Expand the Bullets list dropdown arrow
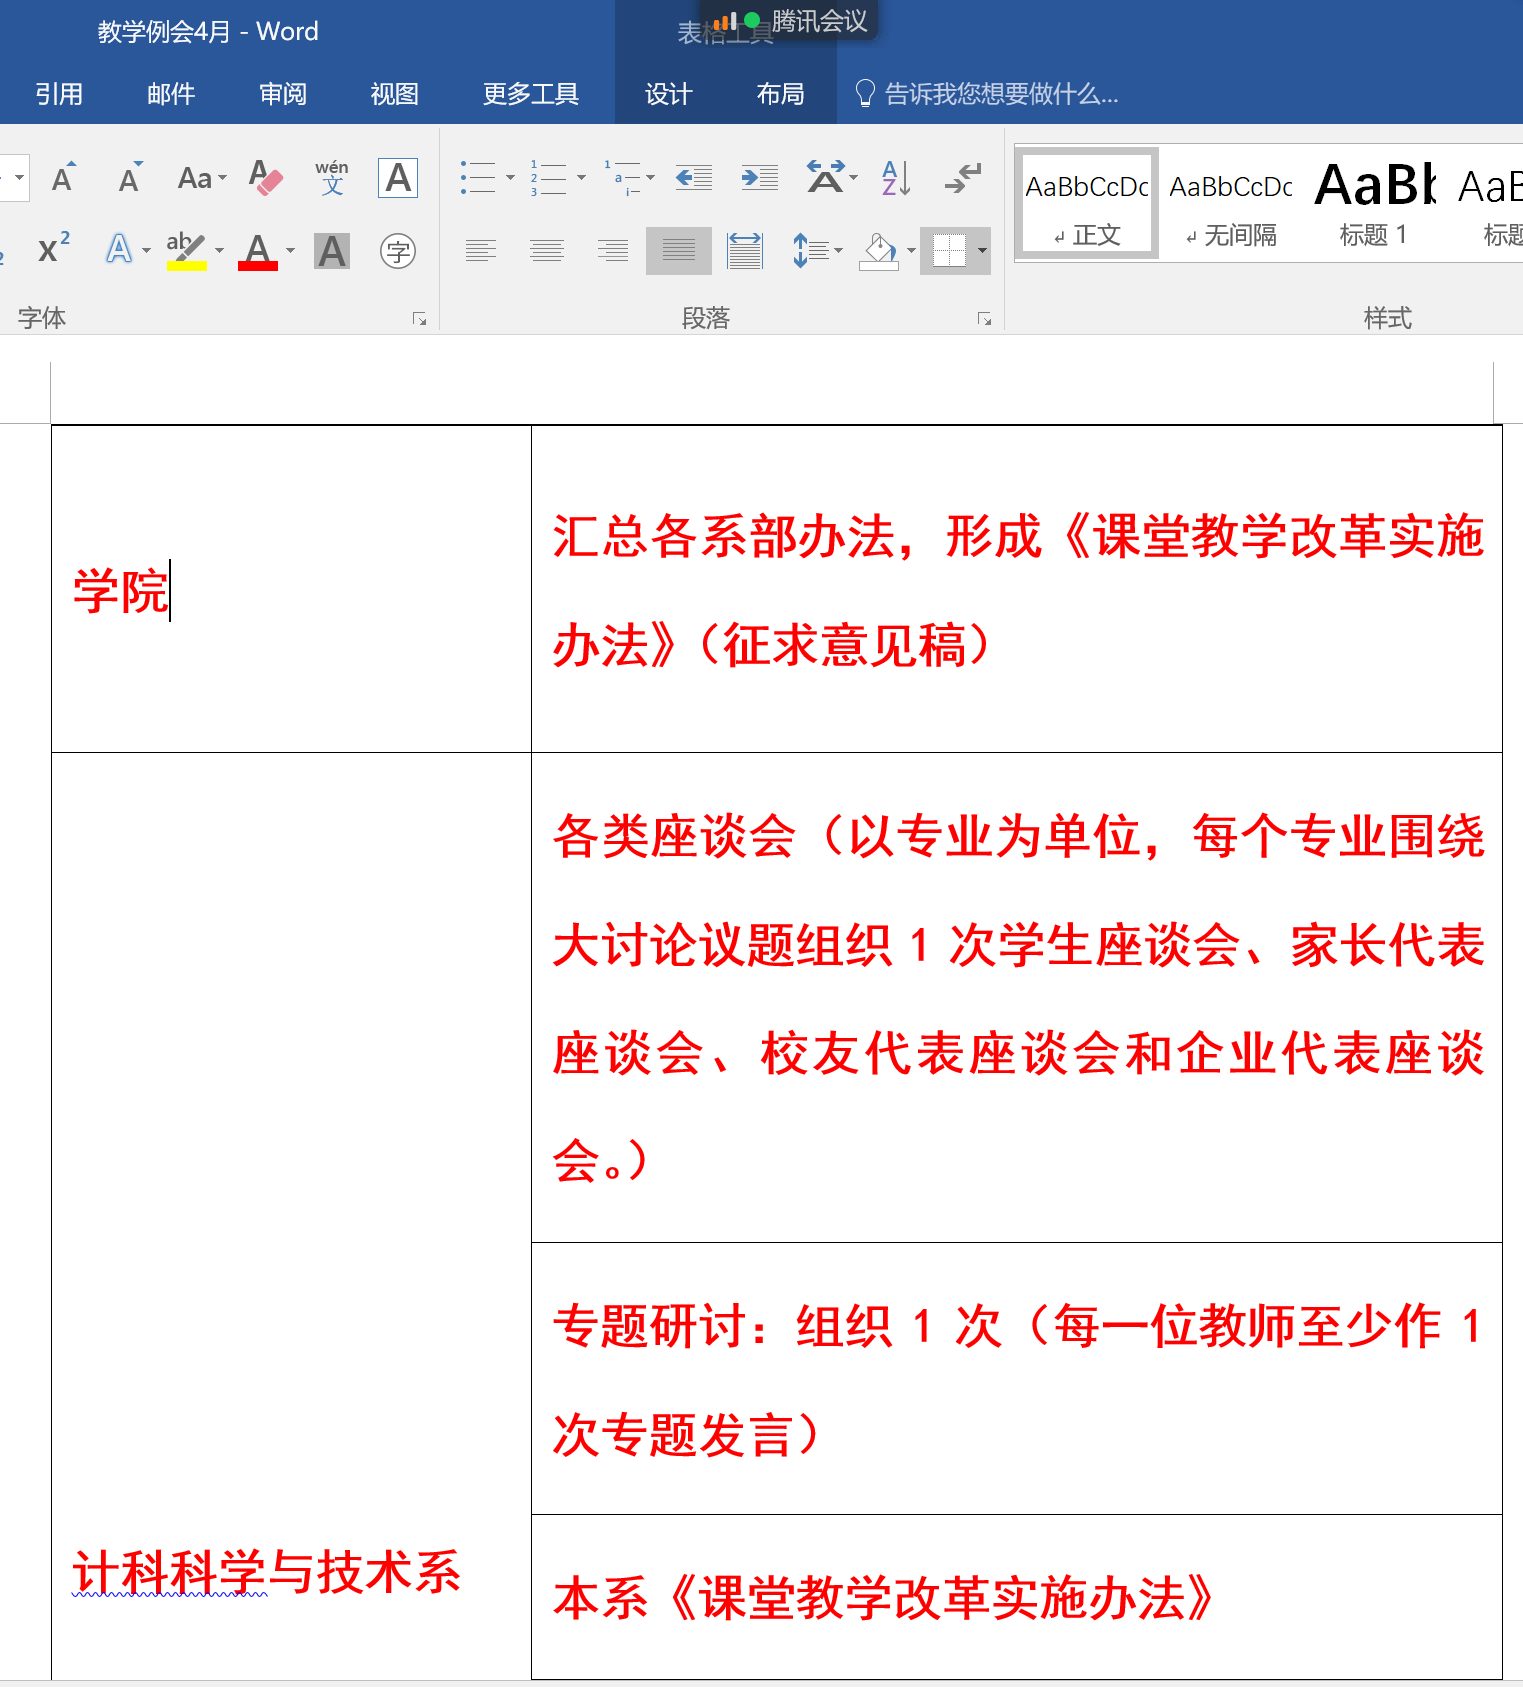The height and width of the screenshot is (1687, 1523). 510,178
